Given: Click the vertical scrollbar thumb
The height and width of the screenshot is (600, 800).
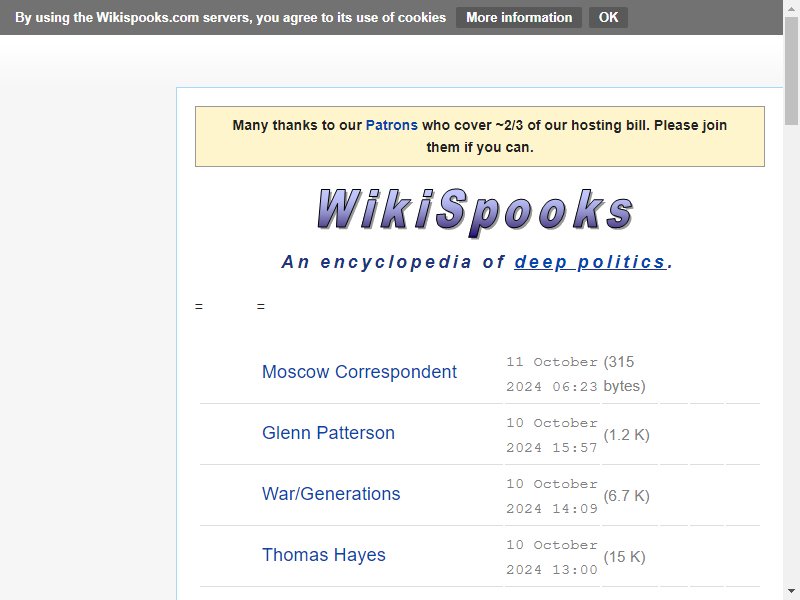Looking at the screenshot, I should (791, 70).
